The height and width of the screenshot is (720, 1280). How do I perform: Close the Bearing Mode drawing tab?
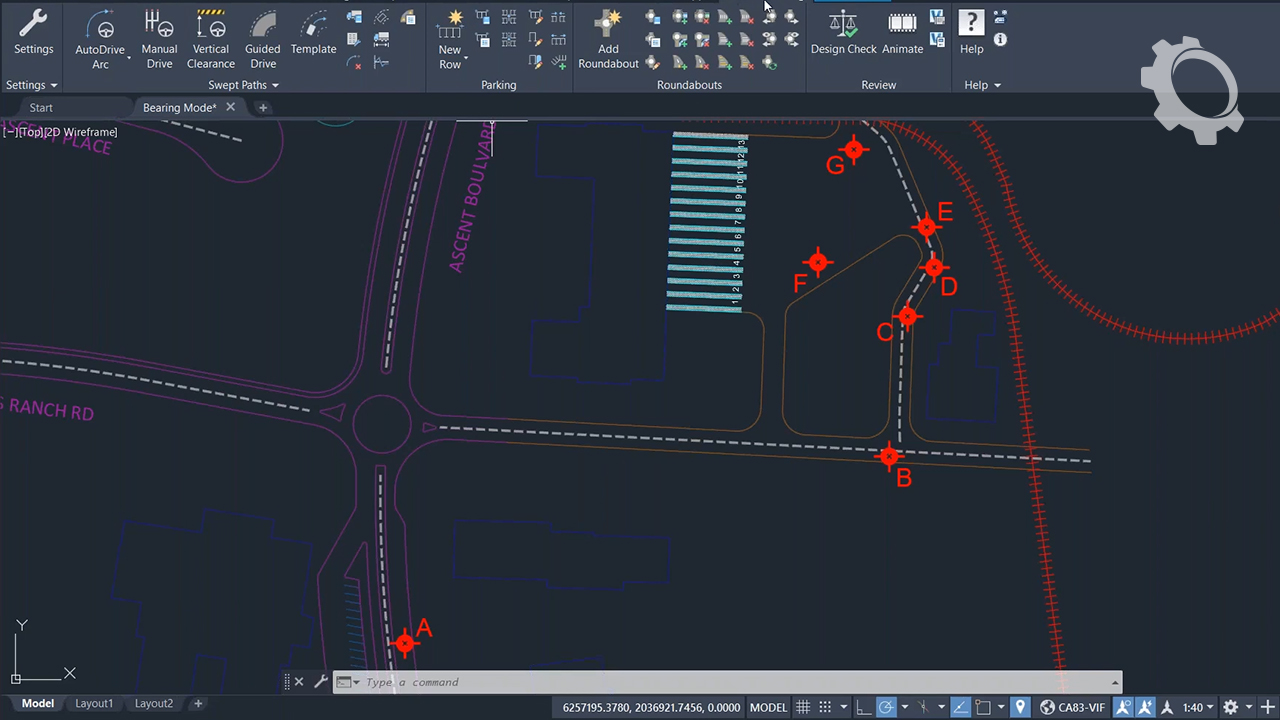[x=230, y=107]
